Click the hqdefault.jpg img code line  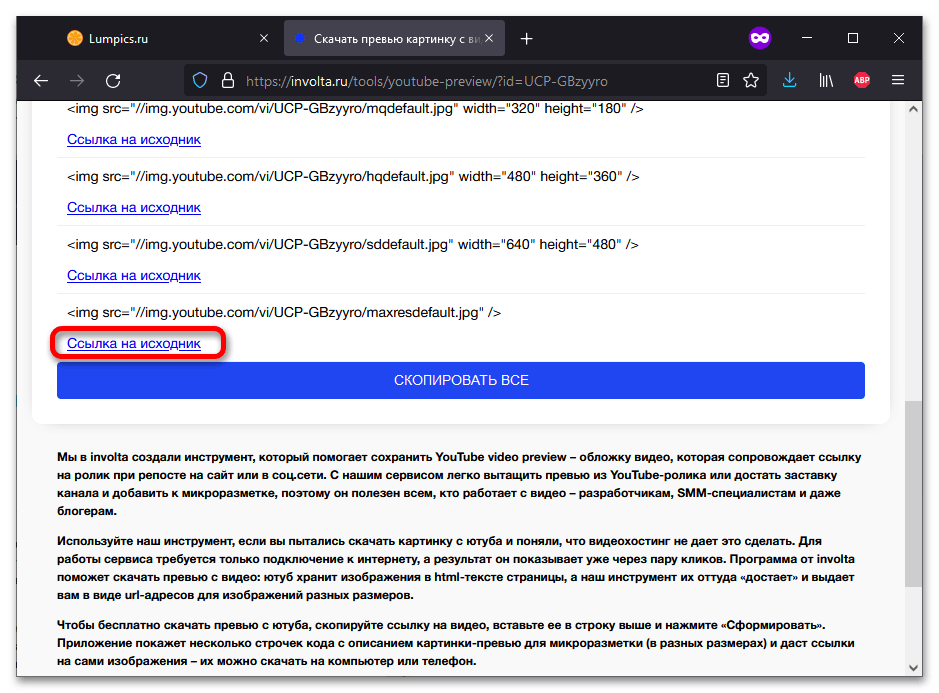click(353, 177)
